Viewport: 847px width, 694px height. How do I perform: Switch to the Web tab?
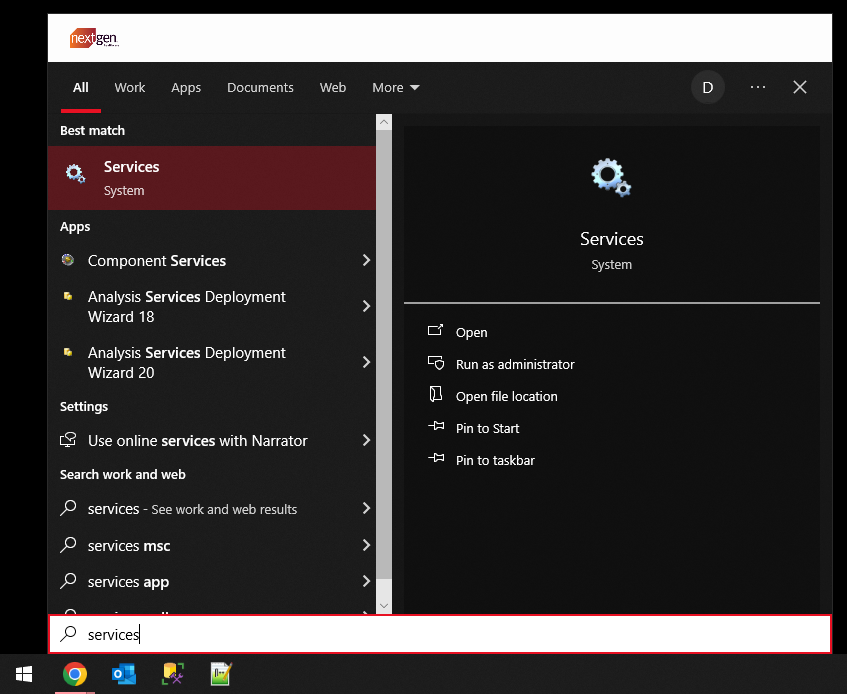[x=333, y=87]
